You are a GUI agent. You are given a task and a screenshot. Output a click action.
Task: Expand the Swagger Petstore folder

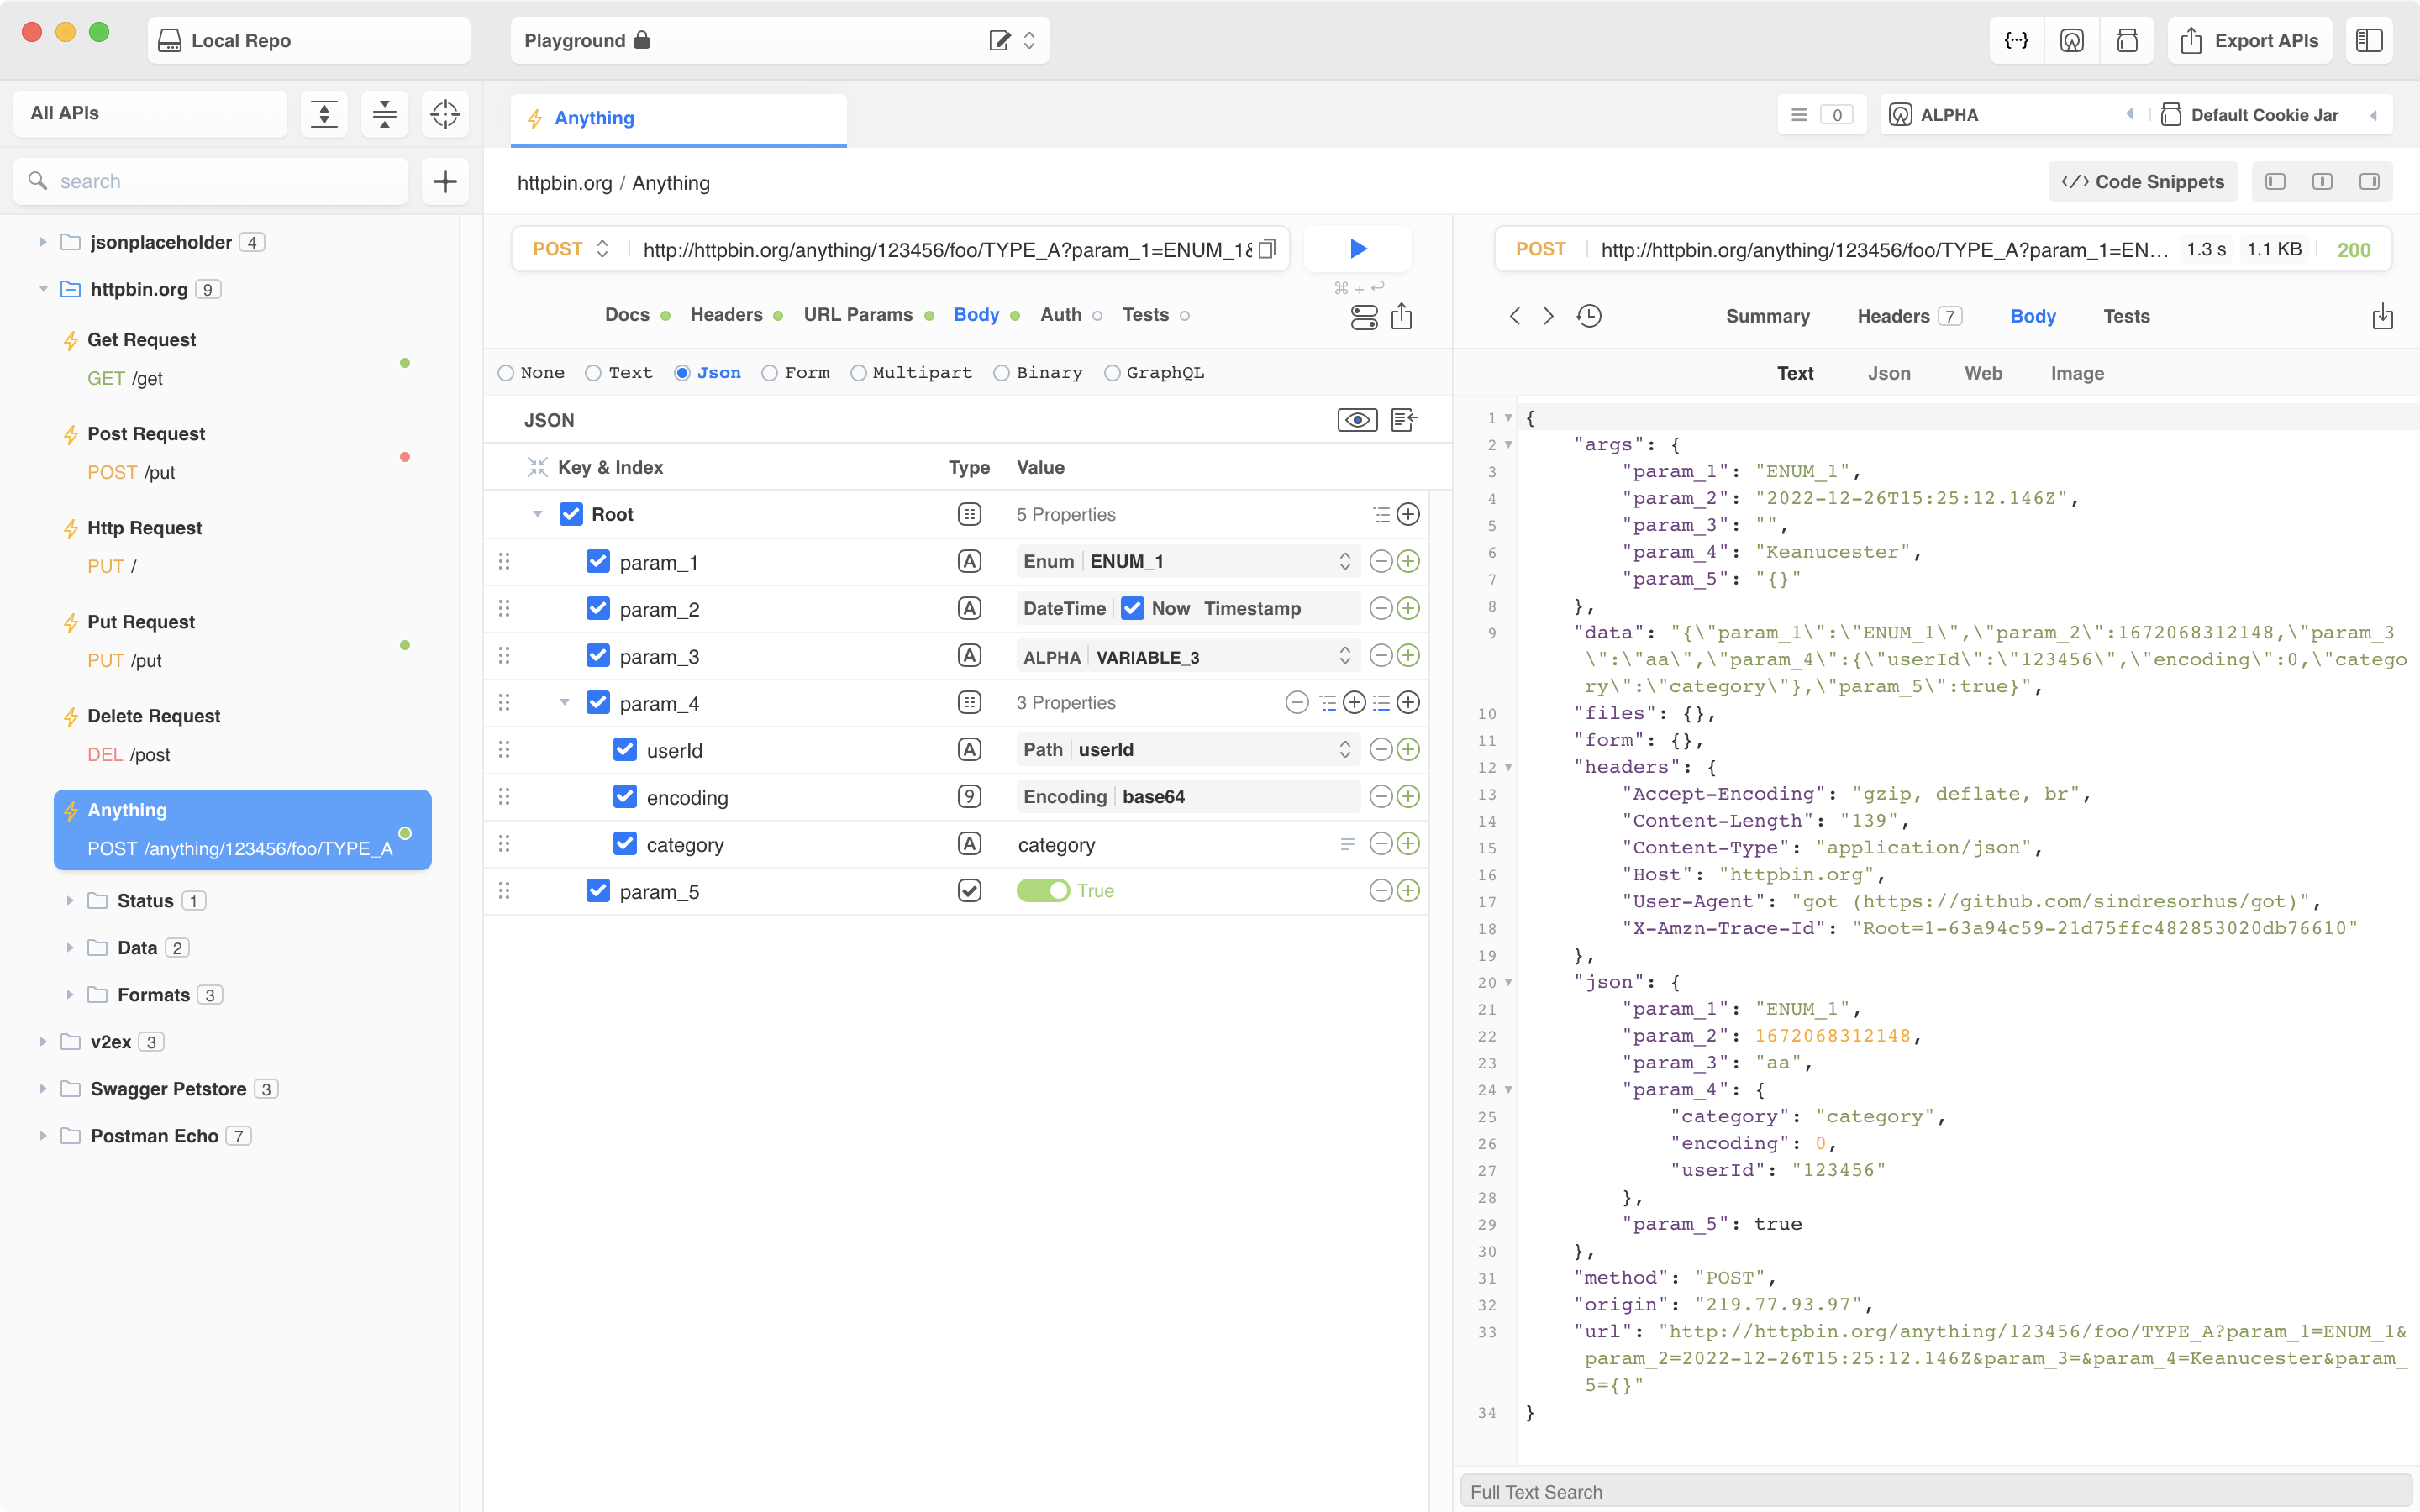pyautogui.click(x=43, y=1088)
